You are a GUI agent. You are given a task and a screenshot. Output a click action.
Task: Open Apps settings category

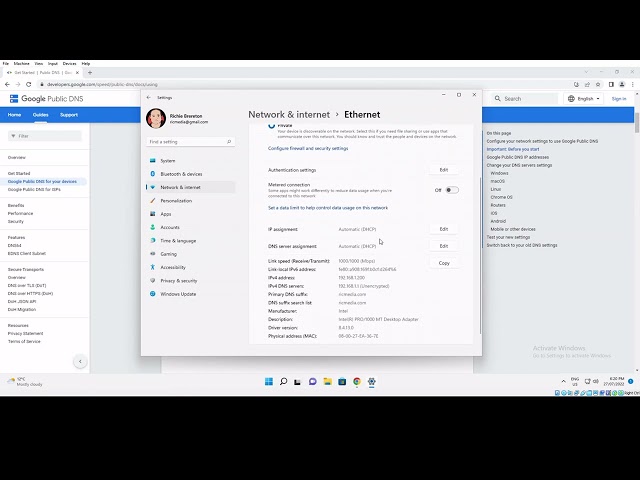(166, 214)
